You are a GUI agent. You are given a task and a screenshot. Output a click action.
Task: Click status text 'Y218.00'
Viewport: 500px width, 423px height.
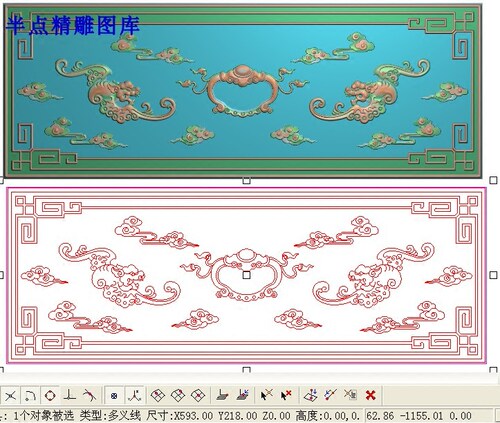(x=237, y=416)
